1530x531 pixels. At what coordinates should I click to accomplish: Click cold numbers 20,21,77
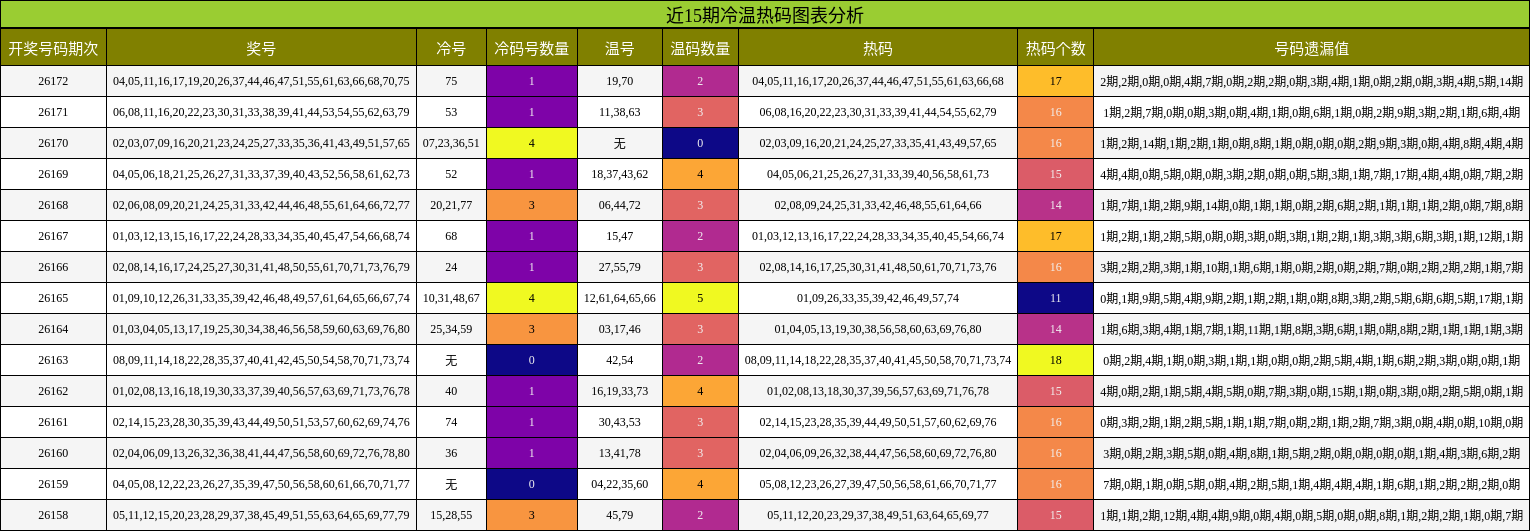451,205
